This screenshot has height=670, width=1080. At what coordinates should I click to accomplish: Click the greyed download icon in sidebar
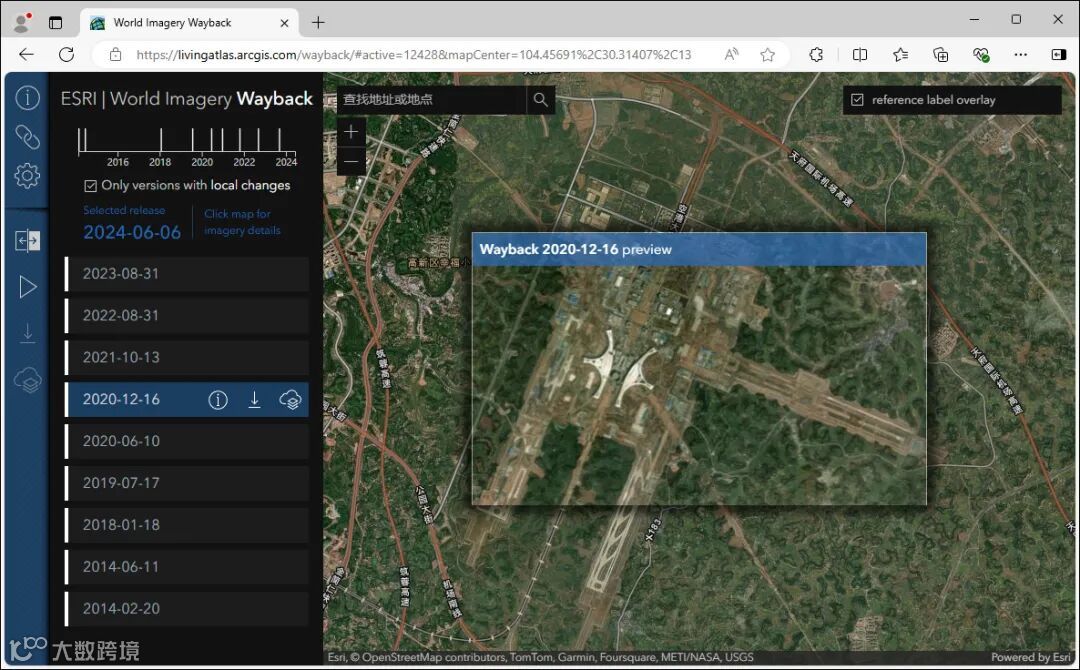tap(28, 333)
